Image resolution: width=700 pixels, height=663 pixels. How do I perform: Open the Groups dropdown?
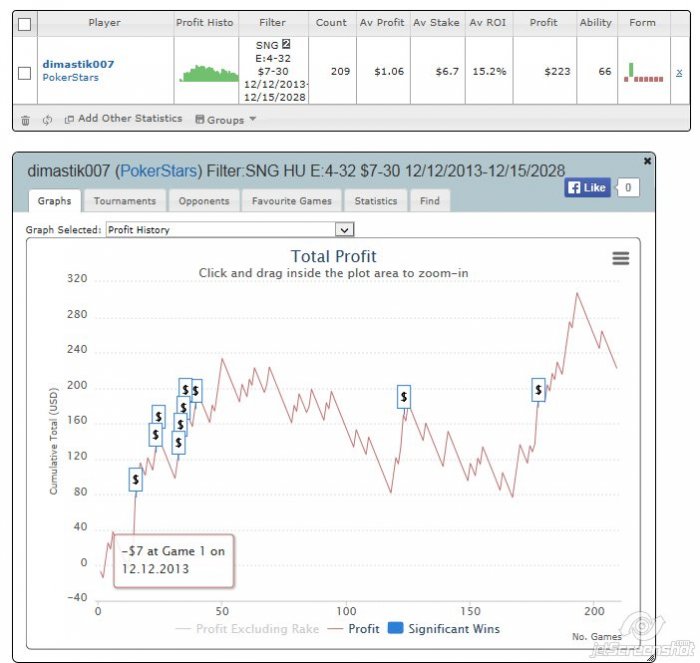coord(225,120)
